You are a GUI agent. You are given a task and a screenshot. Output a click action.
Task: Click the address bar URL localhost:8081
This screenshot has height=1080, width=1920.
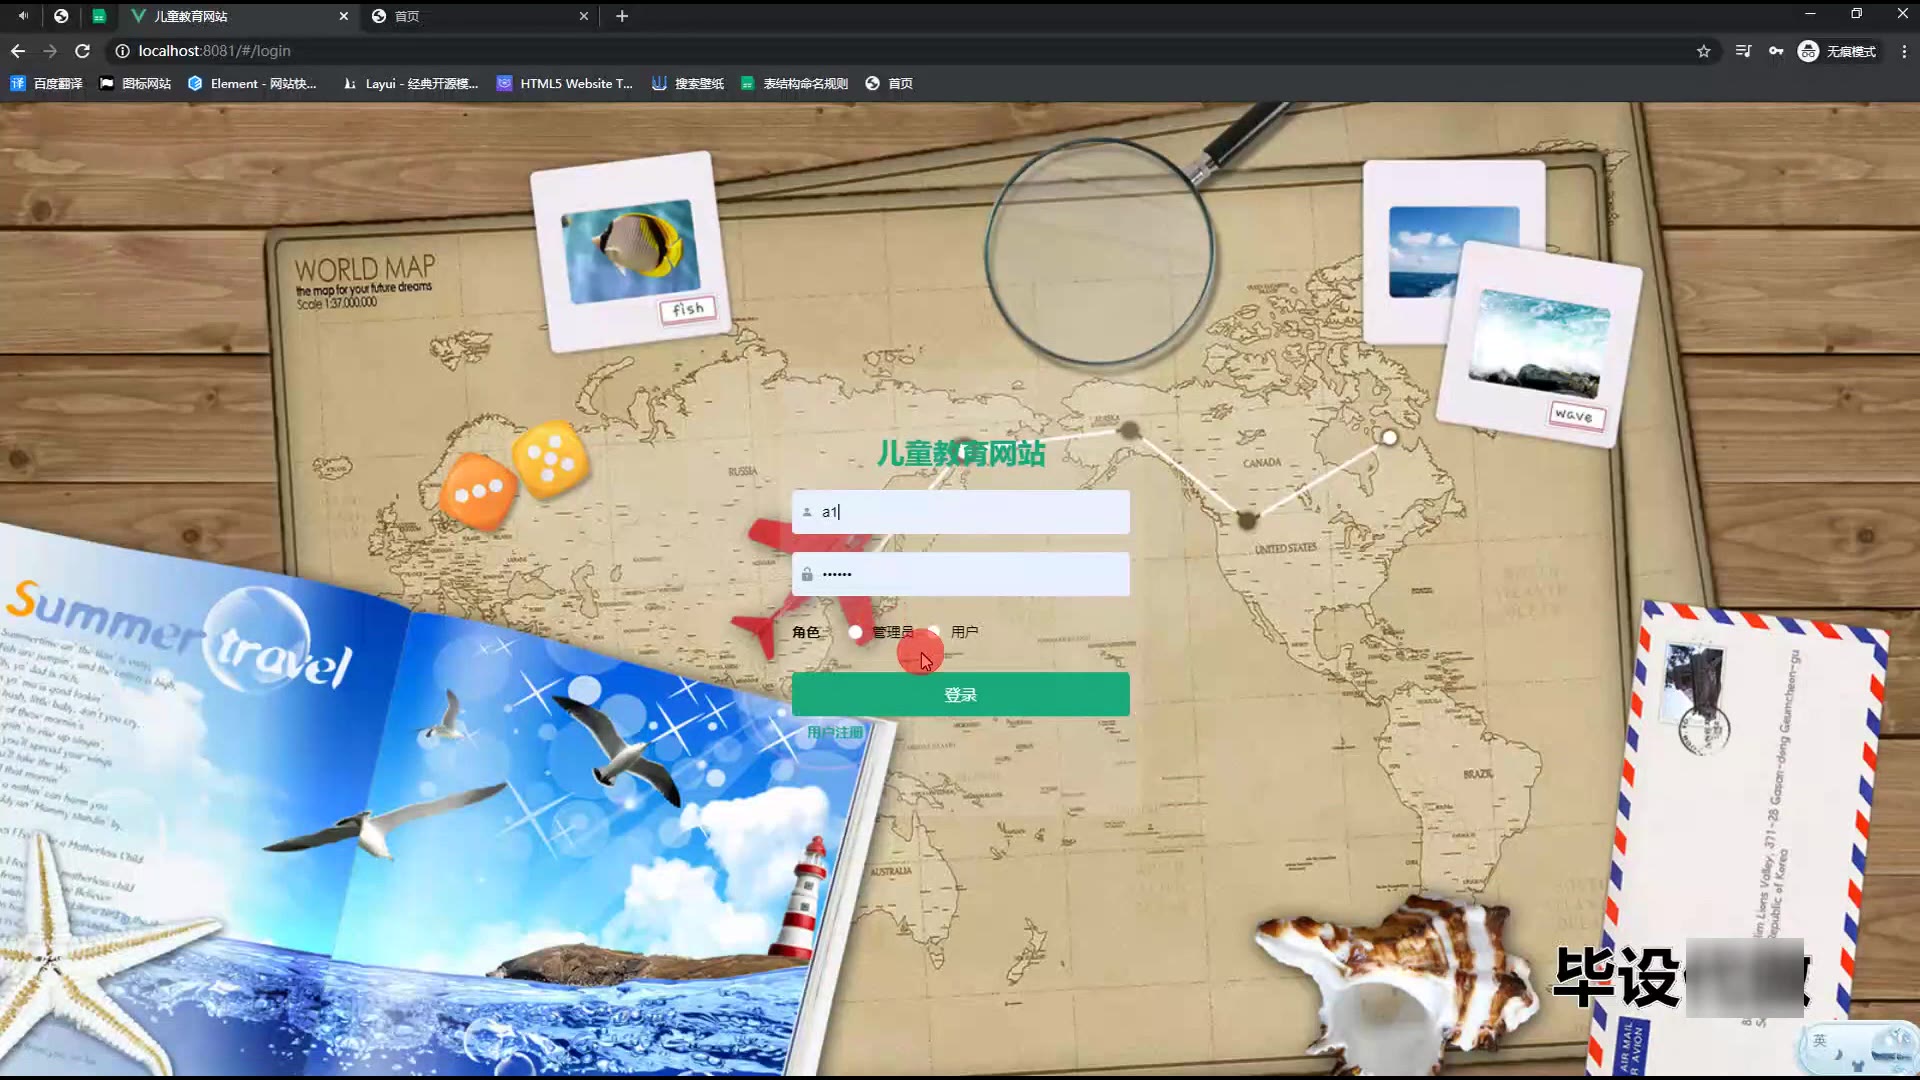click(x=214, y=51)
